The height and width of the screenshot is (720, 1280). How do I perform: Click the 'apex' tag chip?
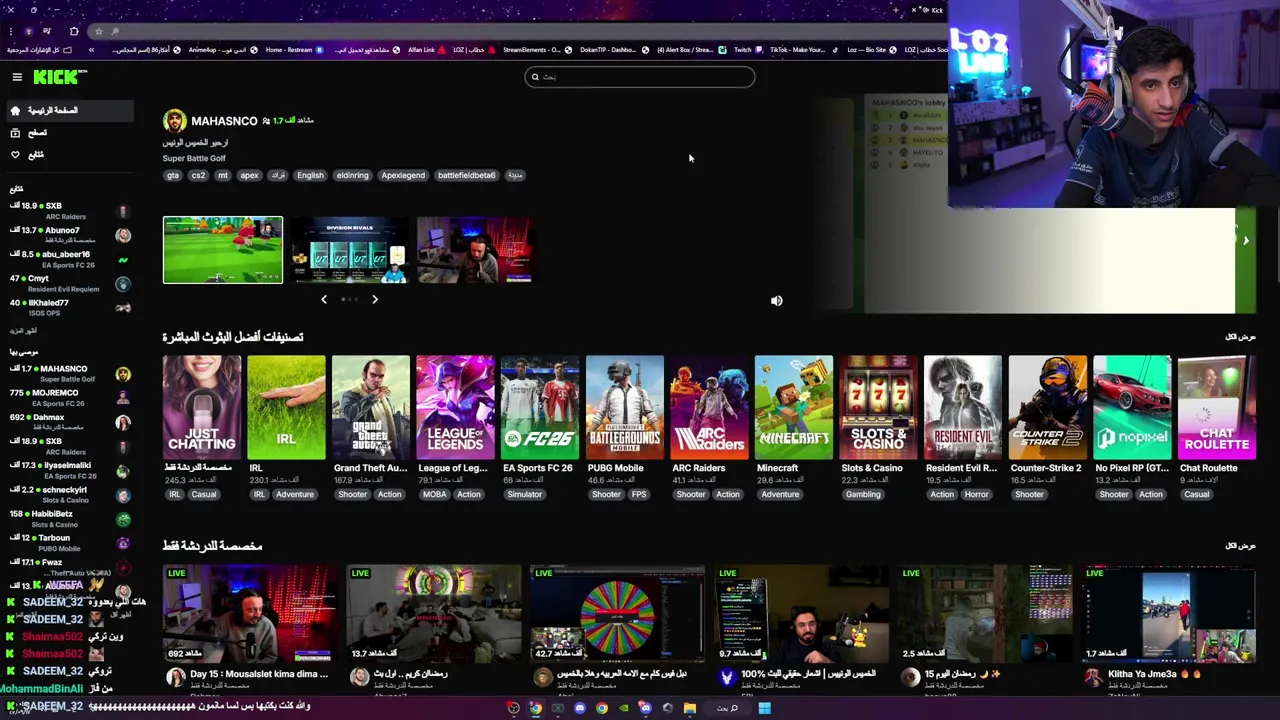(x=249, y=175)
